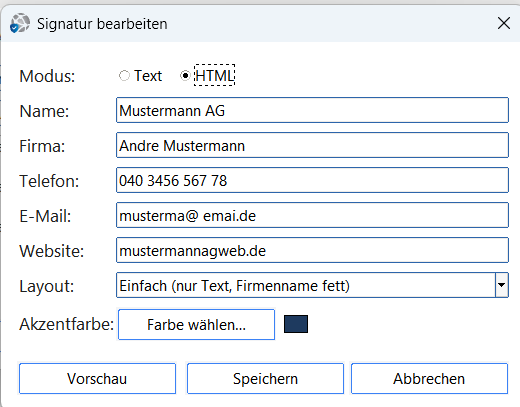The image size is (520, 407).
Task: Click the app icon in the title bar
Action: tap(20, 23)
